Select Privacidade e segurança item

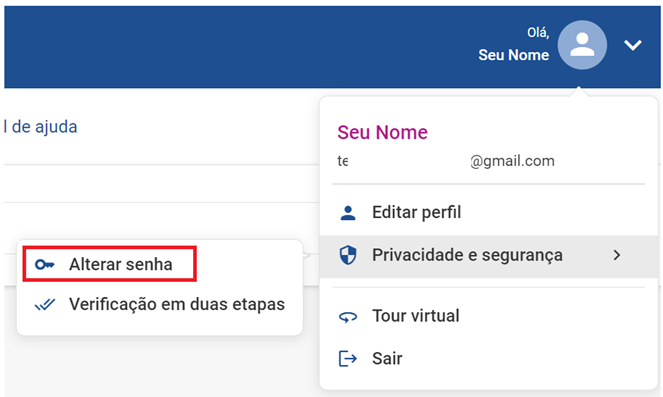(488, 256)
